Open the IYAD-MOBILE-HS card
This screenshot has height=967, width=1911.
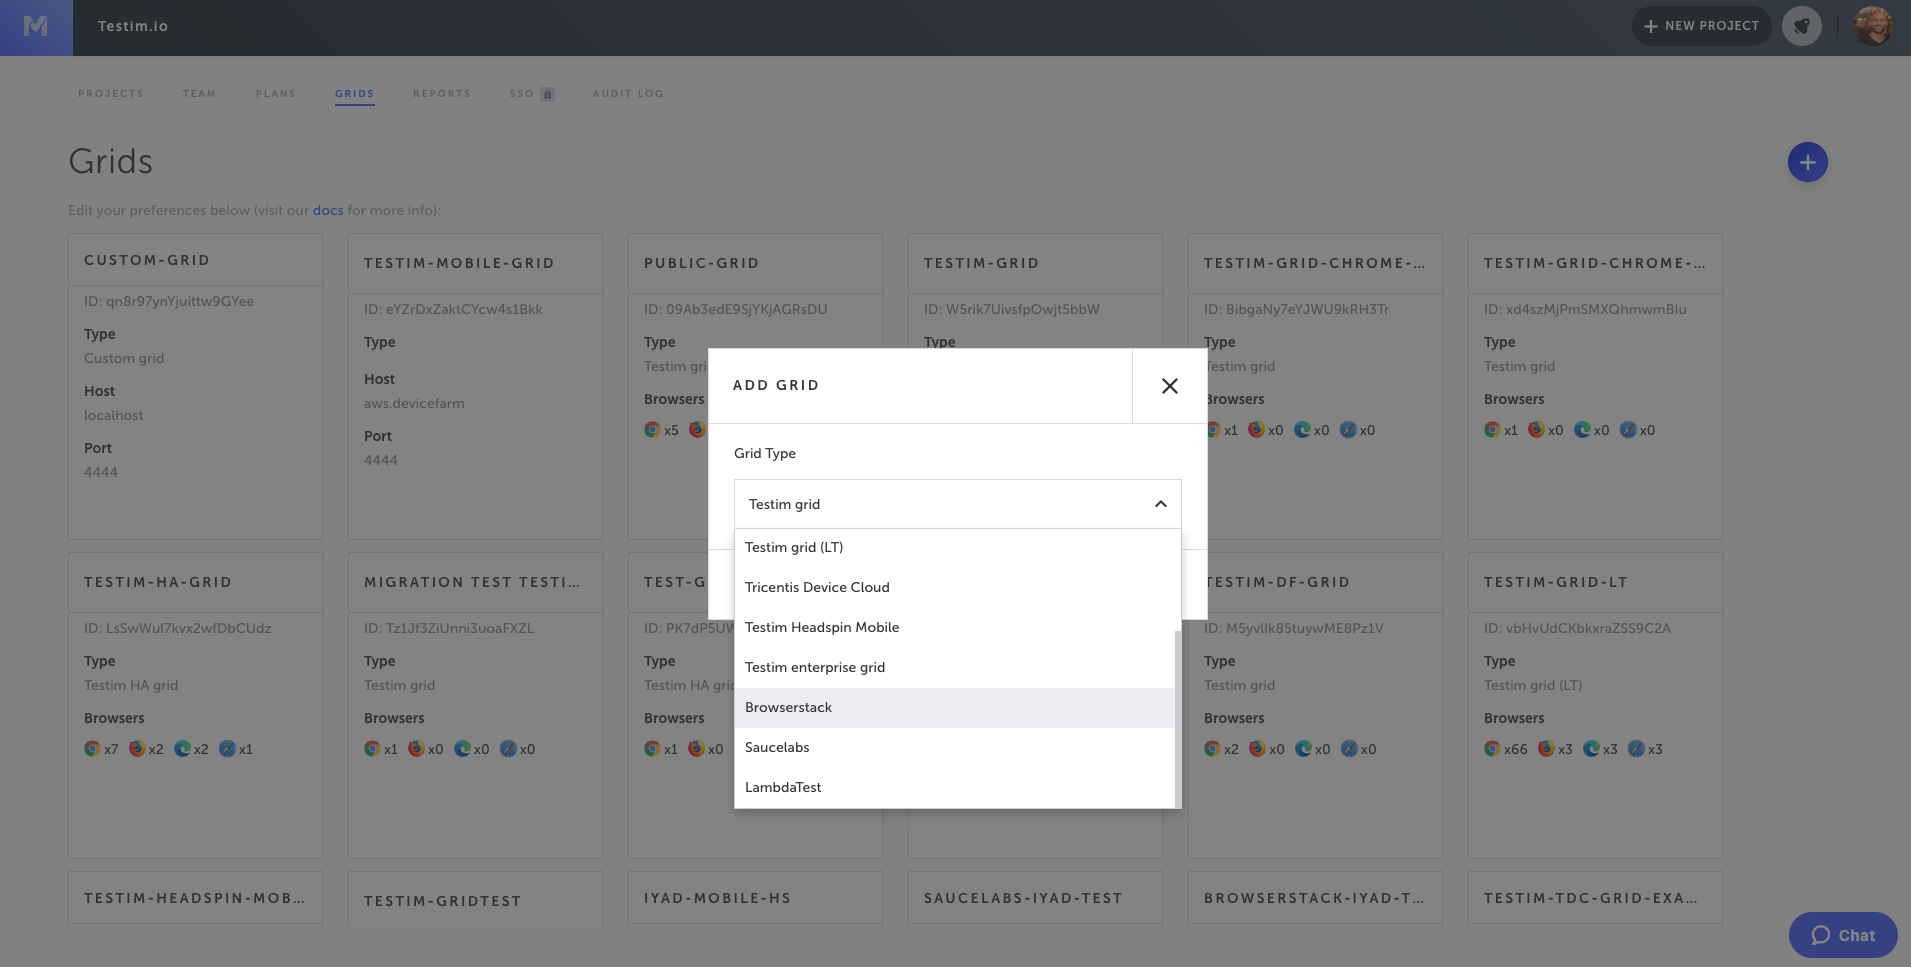[755, 898]
